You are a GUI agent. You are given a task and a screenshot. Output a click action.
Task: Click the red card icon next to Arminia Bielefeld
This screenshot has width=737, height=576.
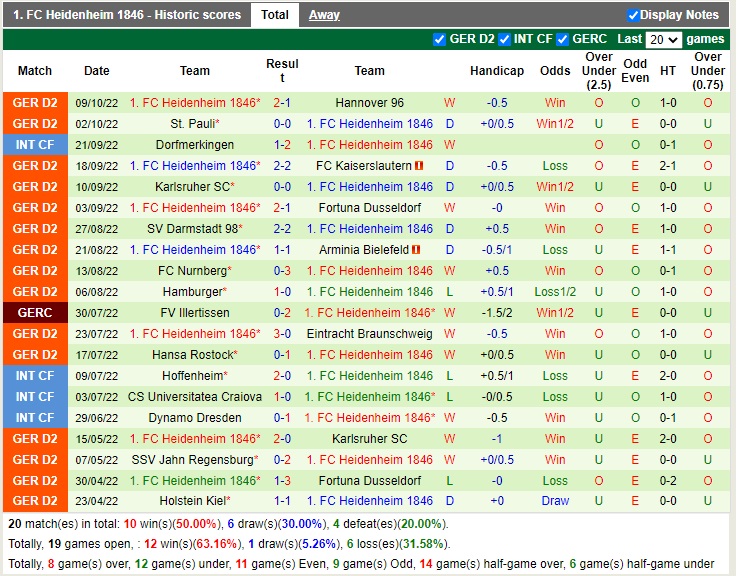click(416, 250)
